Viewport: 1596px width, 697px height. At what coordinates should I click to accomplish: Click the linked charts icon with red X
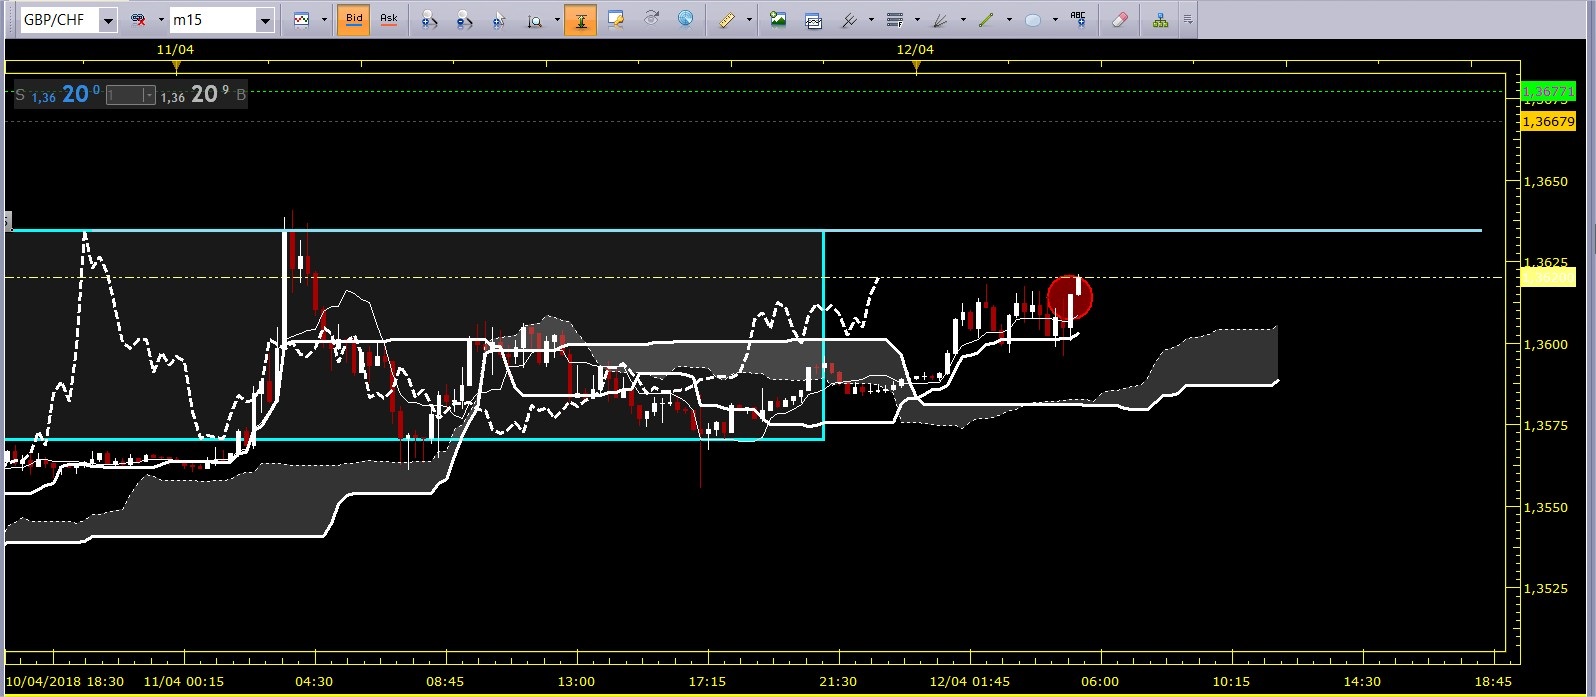coord(139,19)
